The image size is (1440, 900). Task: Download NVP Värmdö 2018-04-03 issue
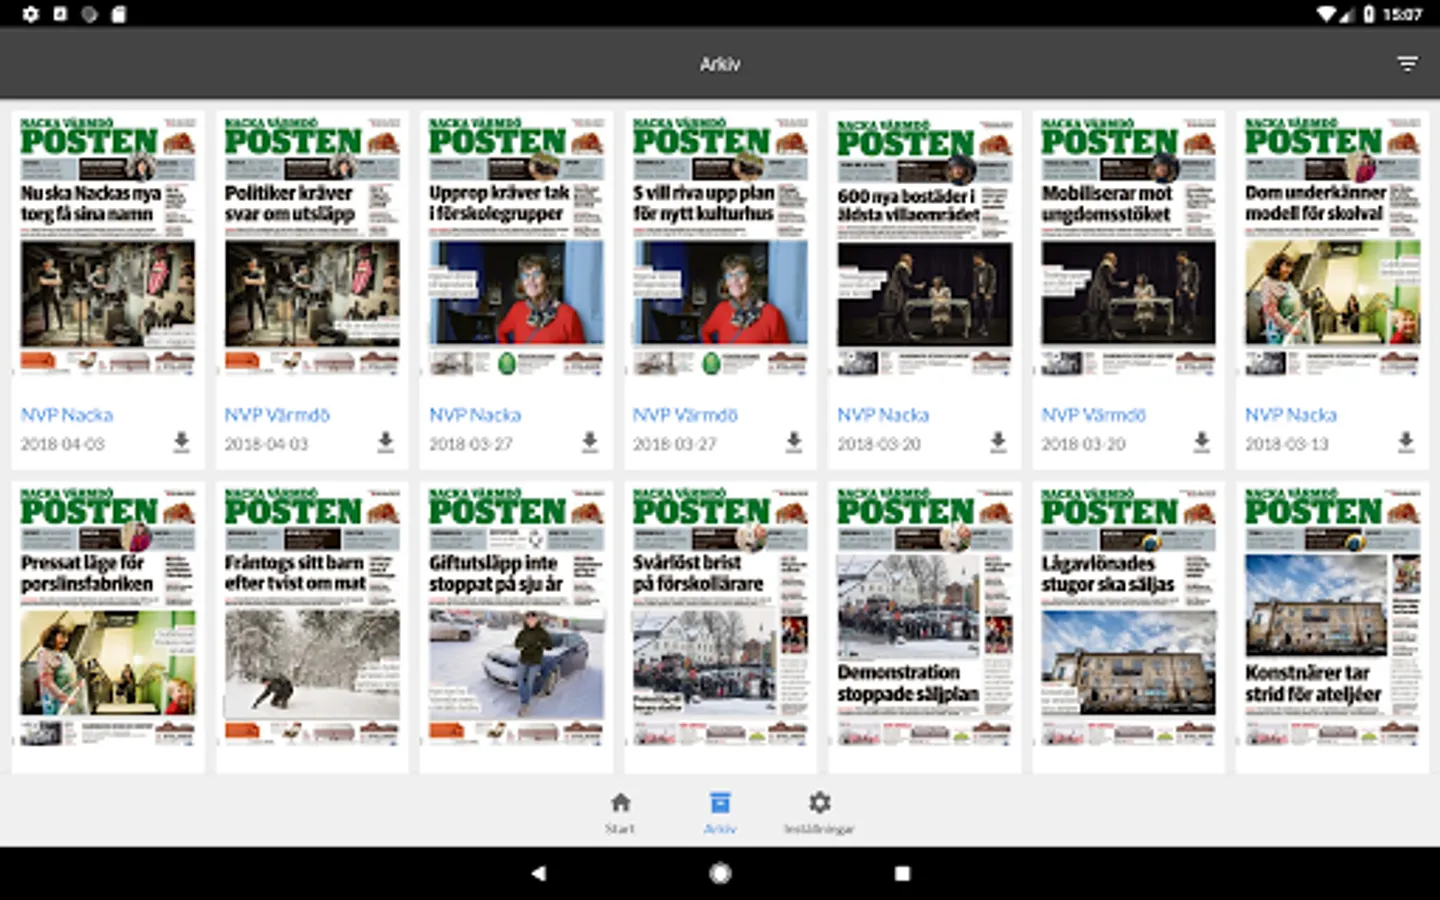(385, 442)
